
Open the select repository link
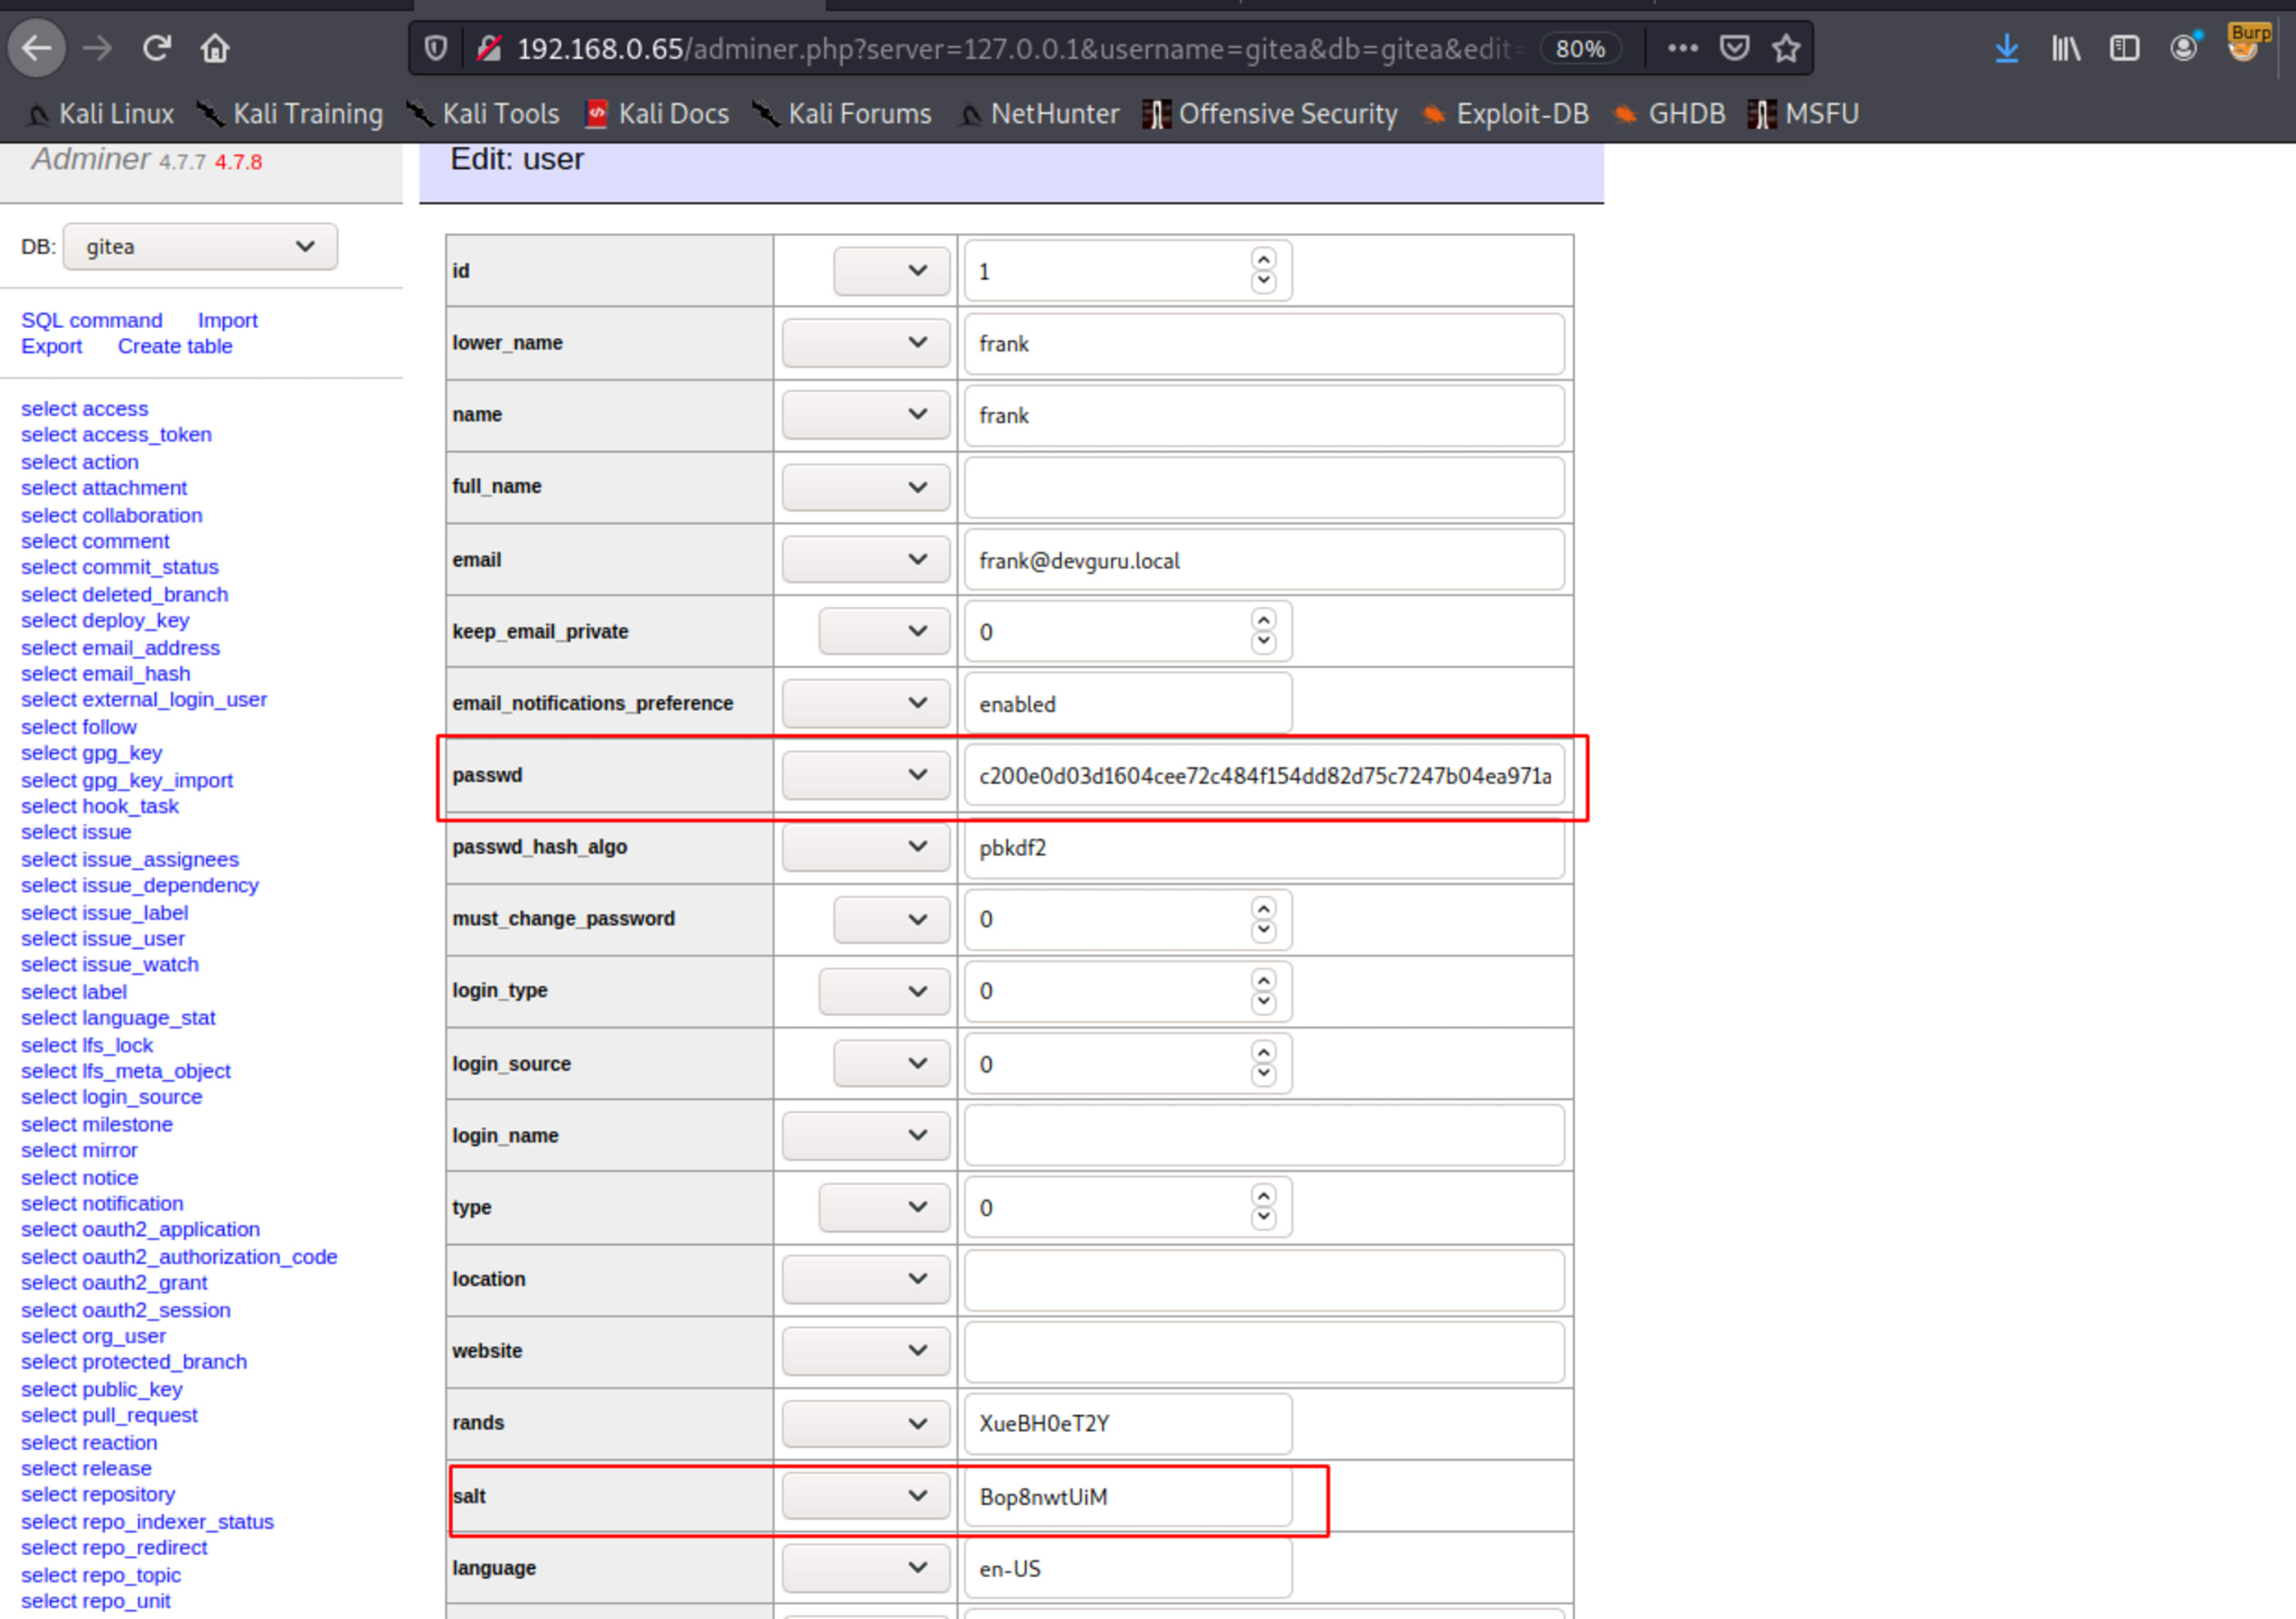[98, 1494]
